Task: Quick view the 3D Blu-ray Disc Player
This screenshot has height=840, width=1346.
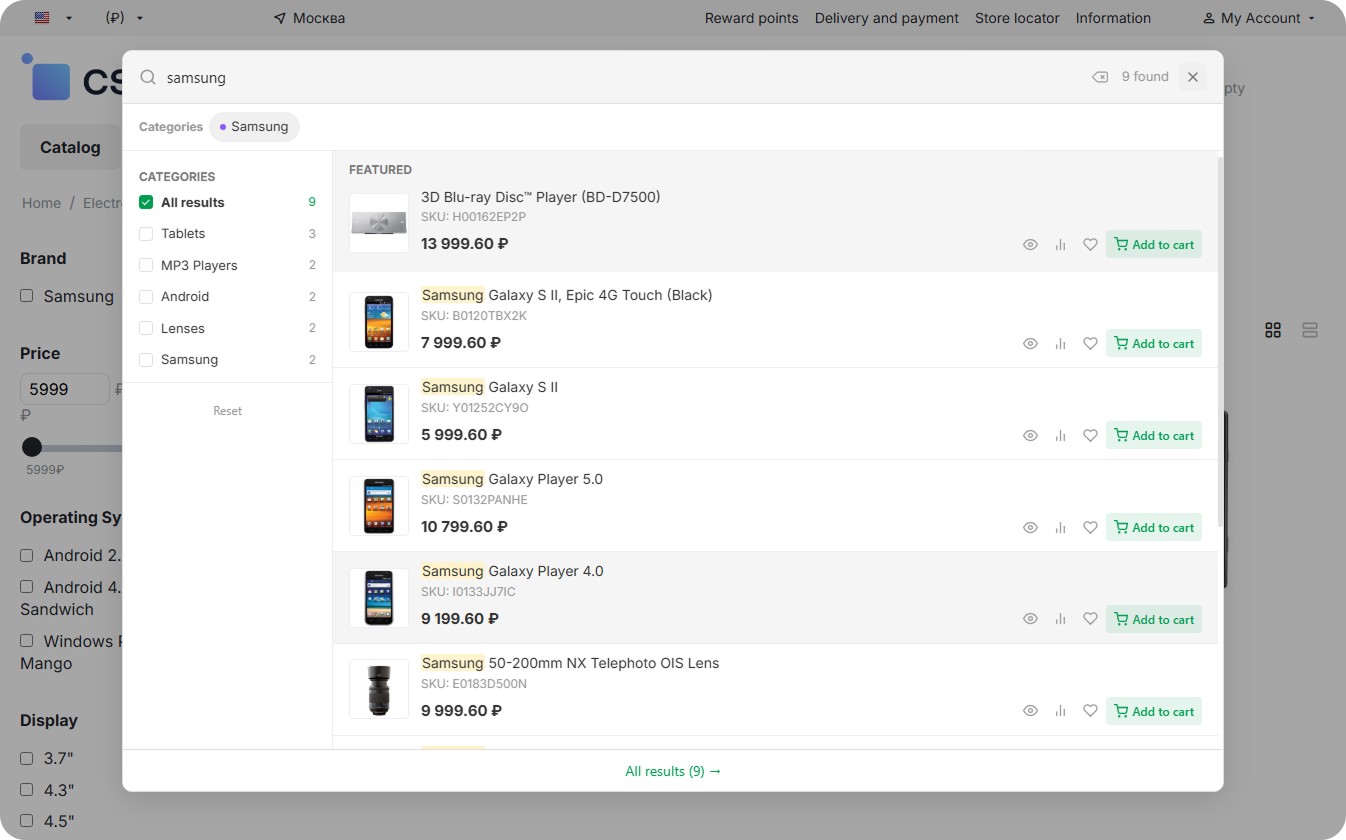Action: [1030, 245]
